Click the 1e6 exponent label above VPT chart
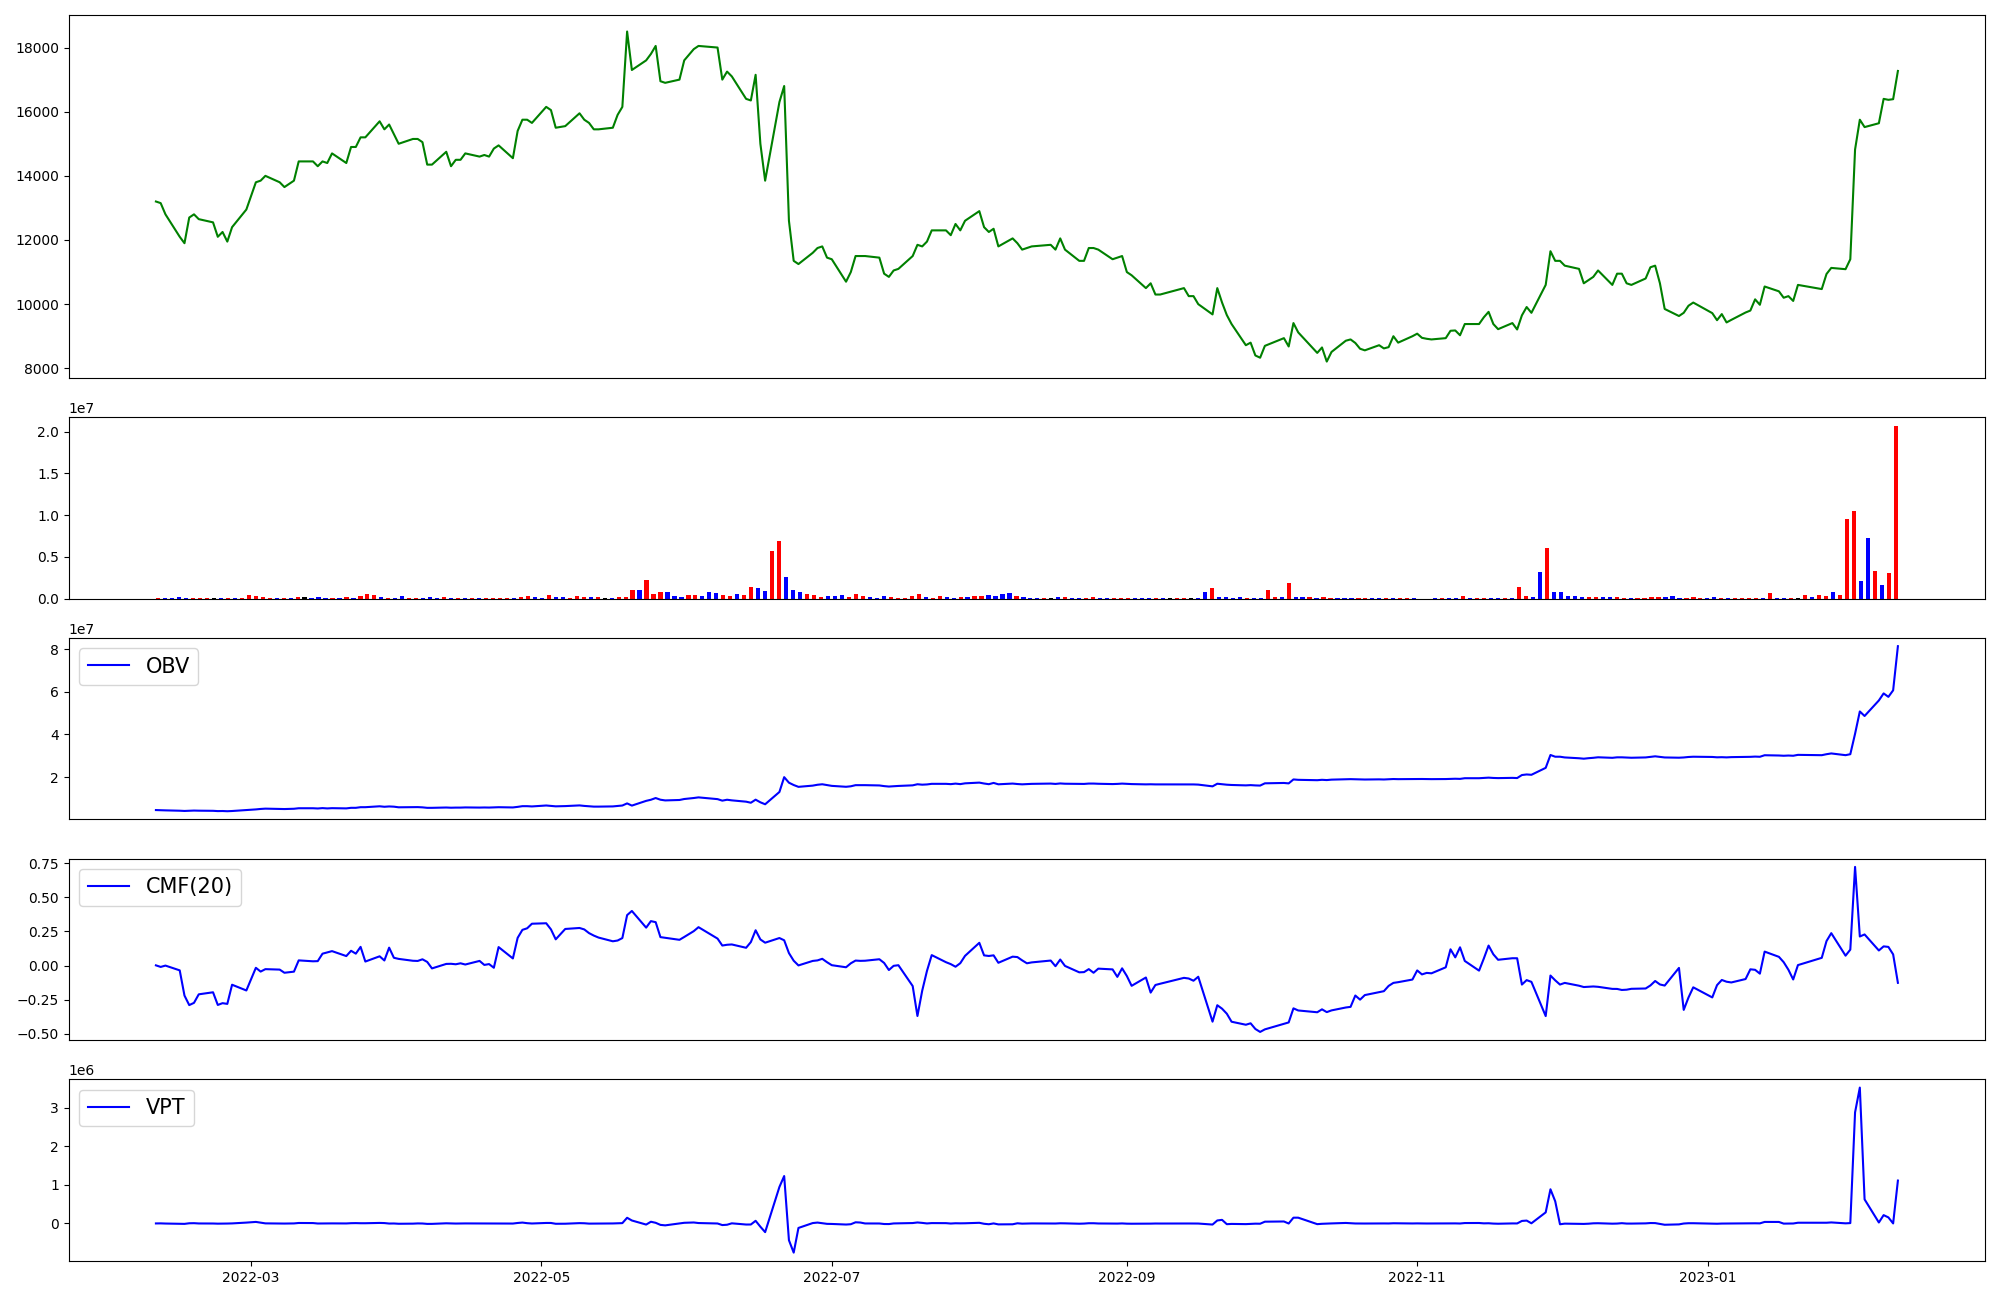Image resolution: width=2000 pixels, height=1300 pixels. 81,1070
